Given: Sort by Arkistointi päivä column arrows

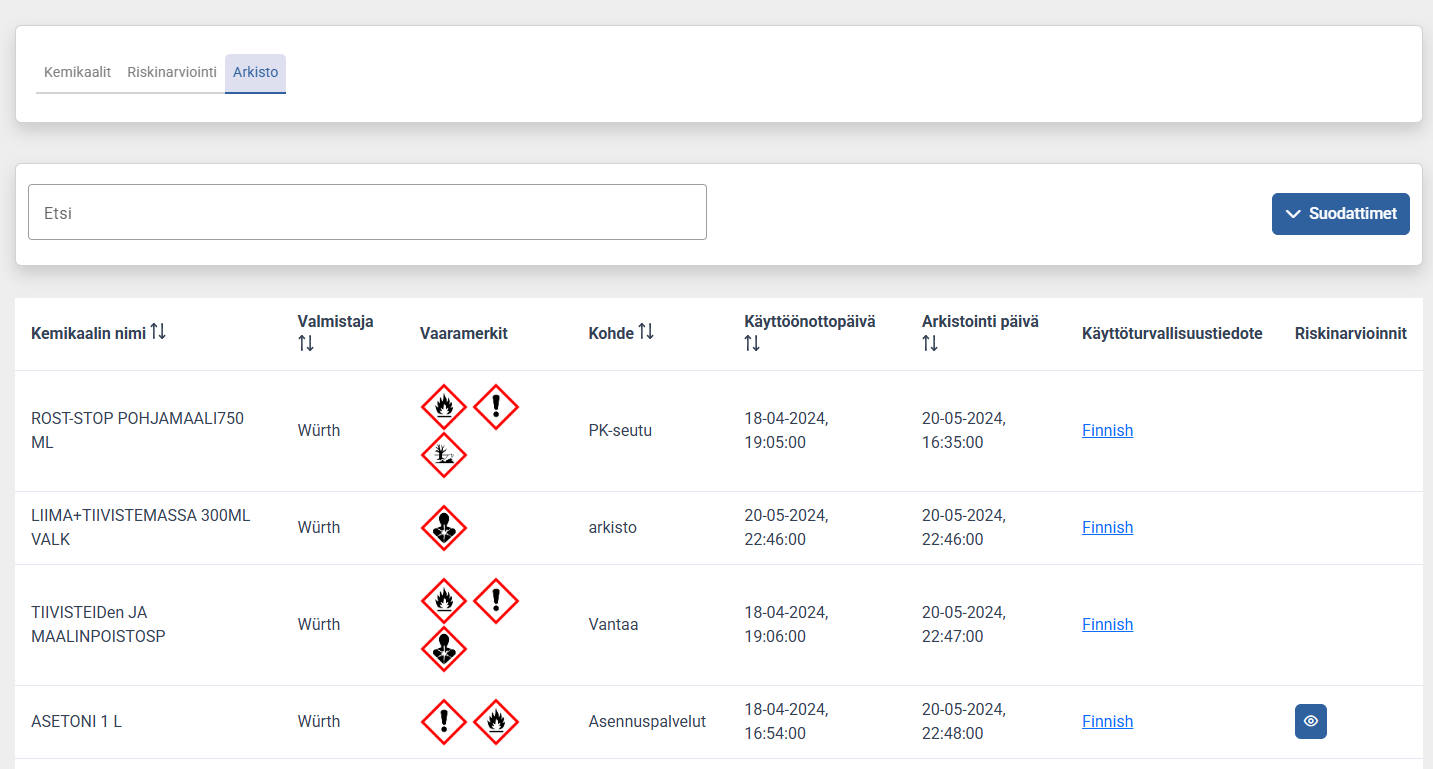Looking at the screenshot, I should click(930, 343).
